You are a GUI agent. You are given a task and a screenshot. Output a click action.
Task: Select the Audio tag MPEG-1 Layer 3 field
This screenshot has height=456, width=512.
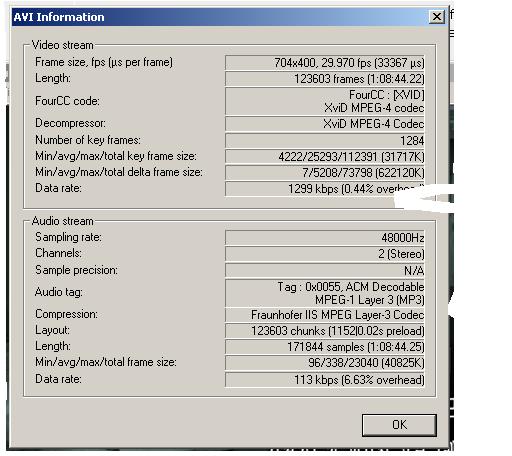pyautogui.click(x=325, y=293)
